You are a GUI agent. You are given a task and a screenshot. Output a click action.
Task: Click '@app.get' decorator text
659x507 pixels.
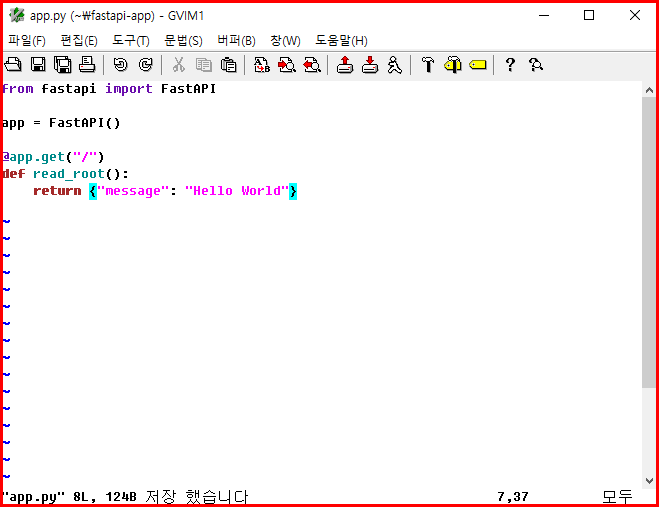click(x=34, y=157)
